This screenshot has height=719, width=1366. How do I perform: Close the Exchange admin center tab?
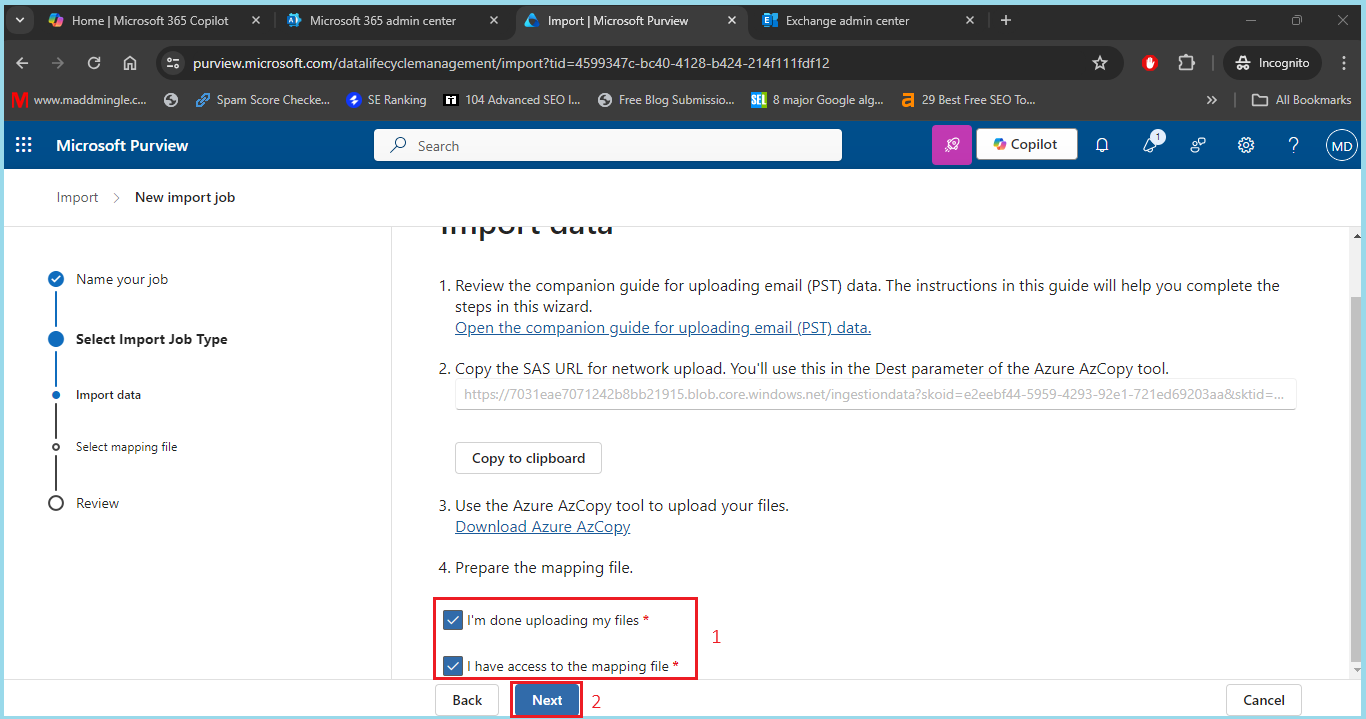pyautogui.click(x=971, y=20)
